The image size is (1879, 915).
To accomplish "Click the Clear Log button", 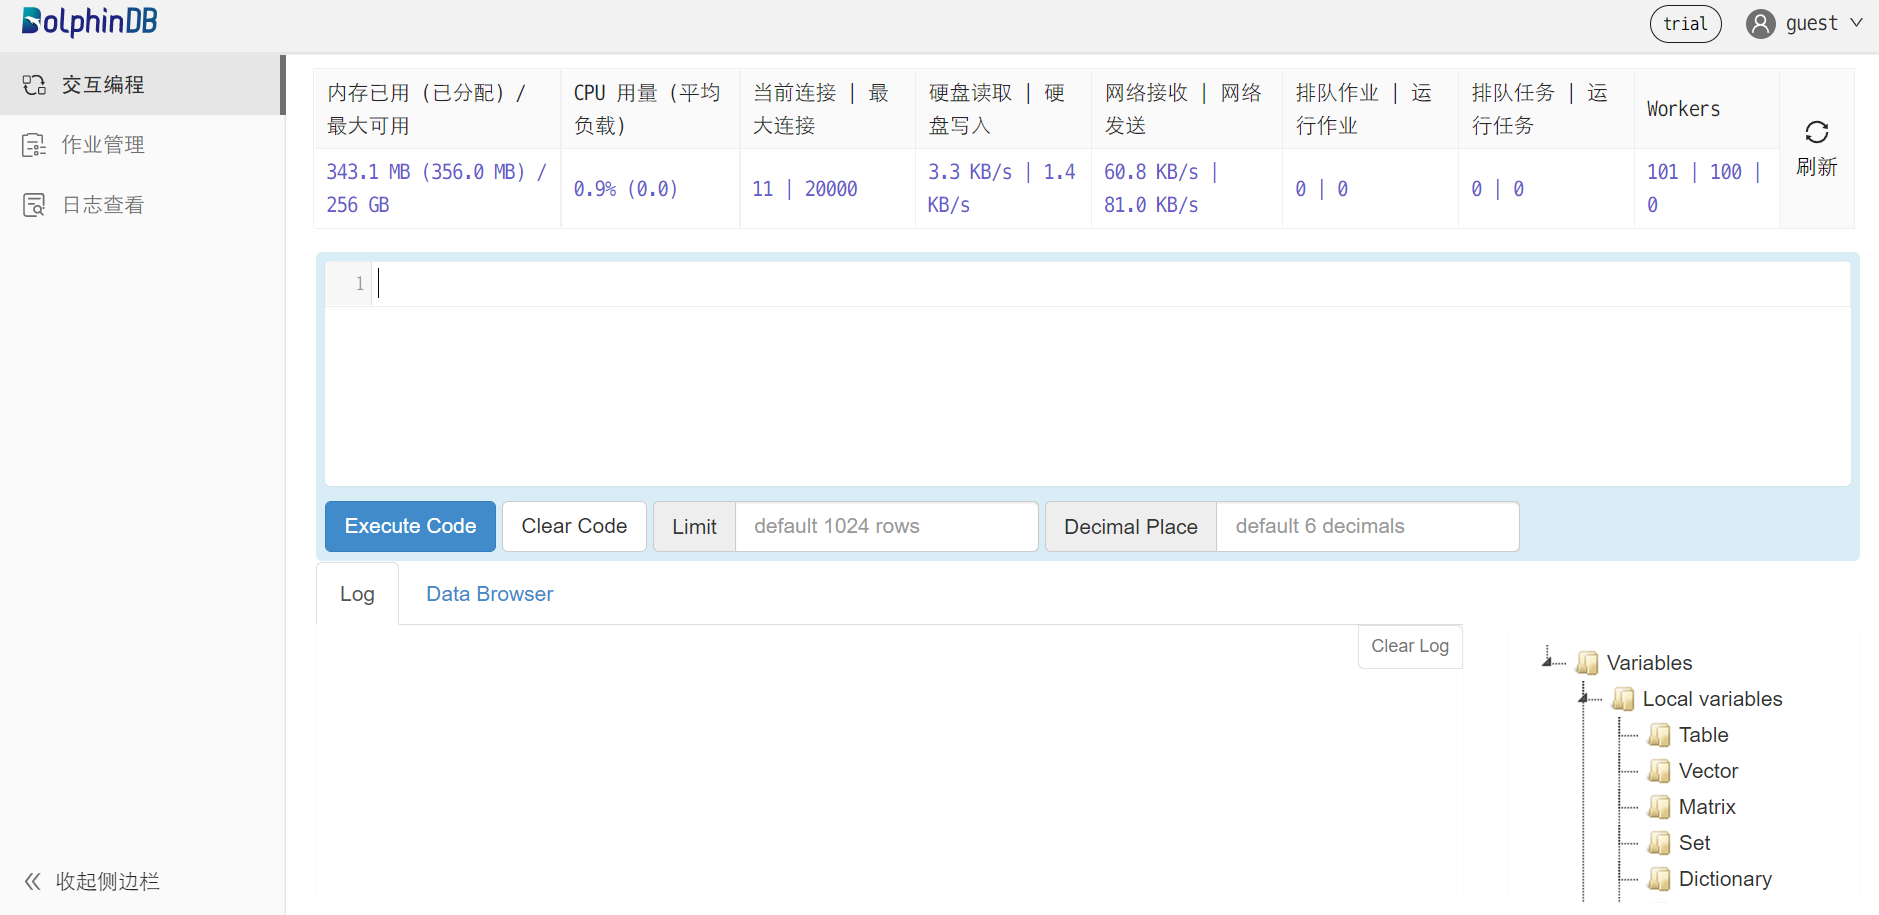I will click(x=1409, y=646).
